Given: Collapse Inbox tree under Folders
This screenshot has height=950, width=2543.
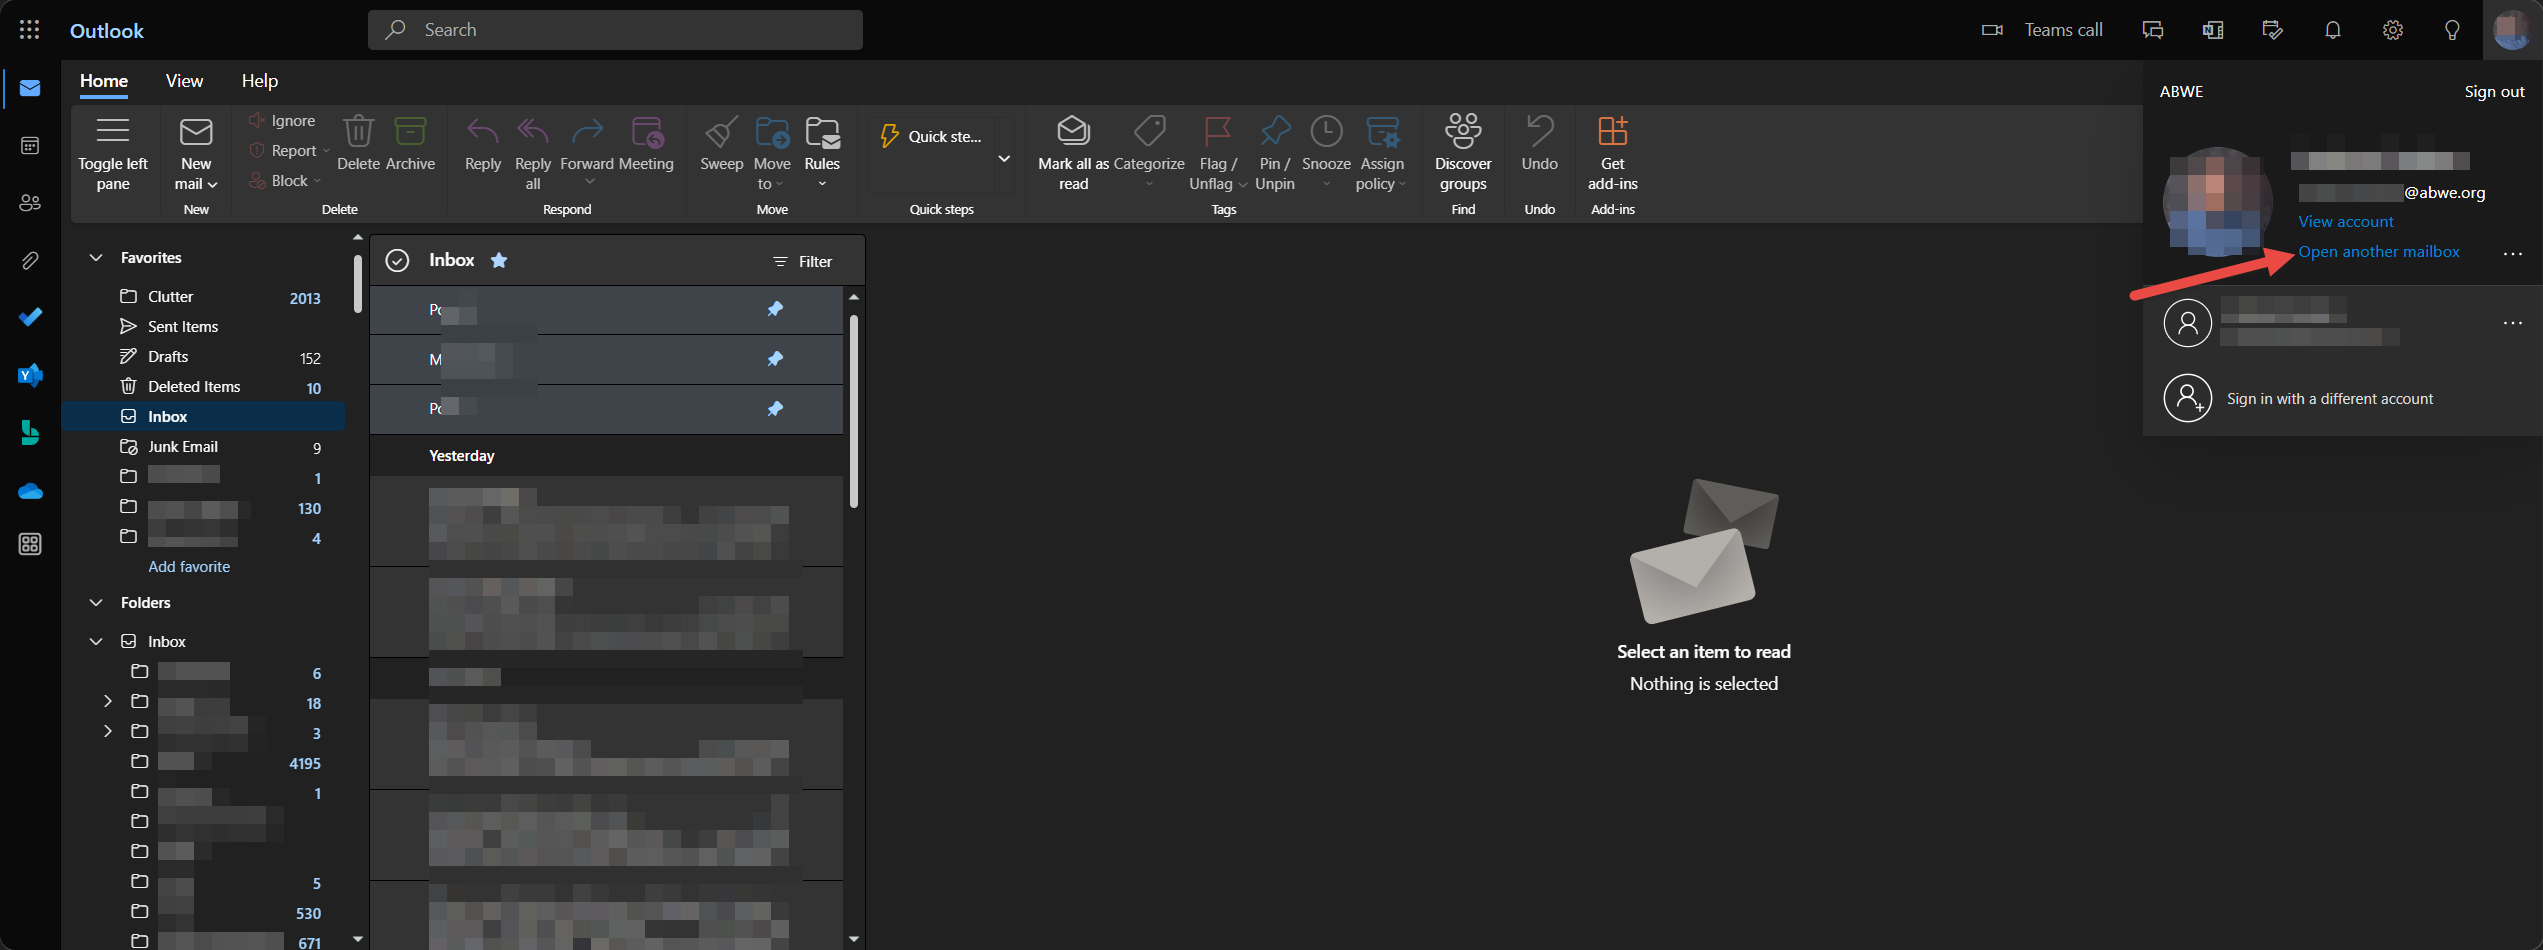Looking at the screenshot, I should click(96, 642).
